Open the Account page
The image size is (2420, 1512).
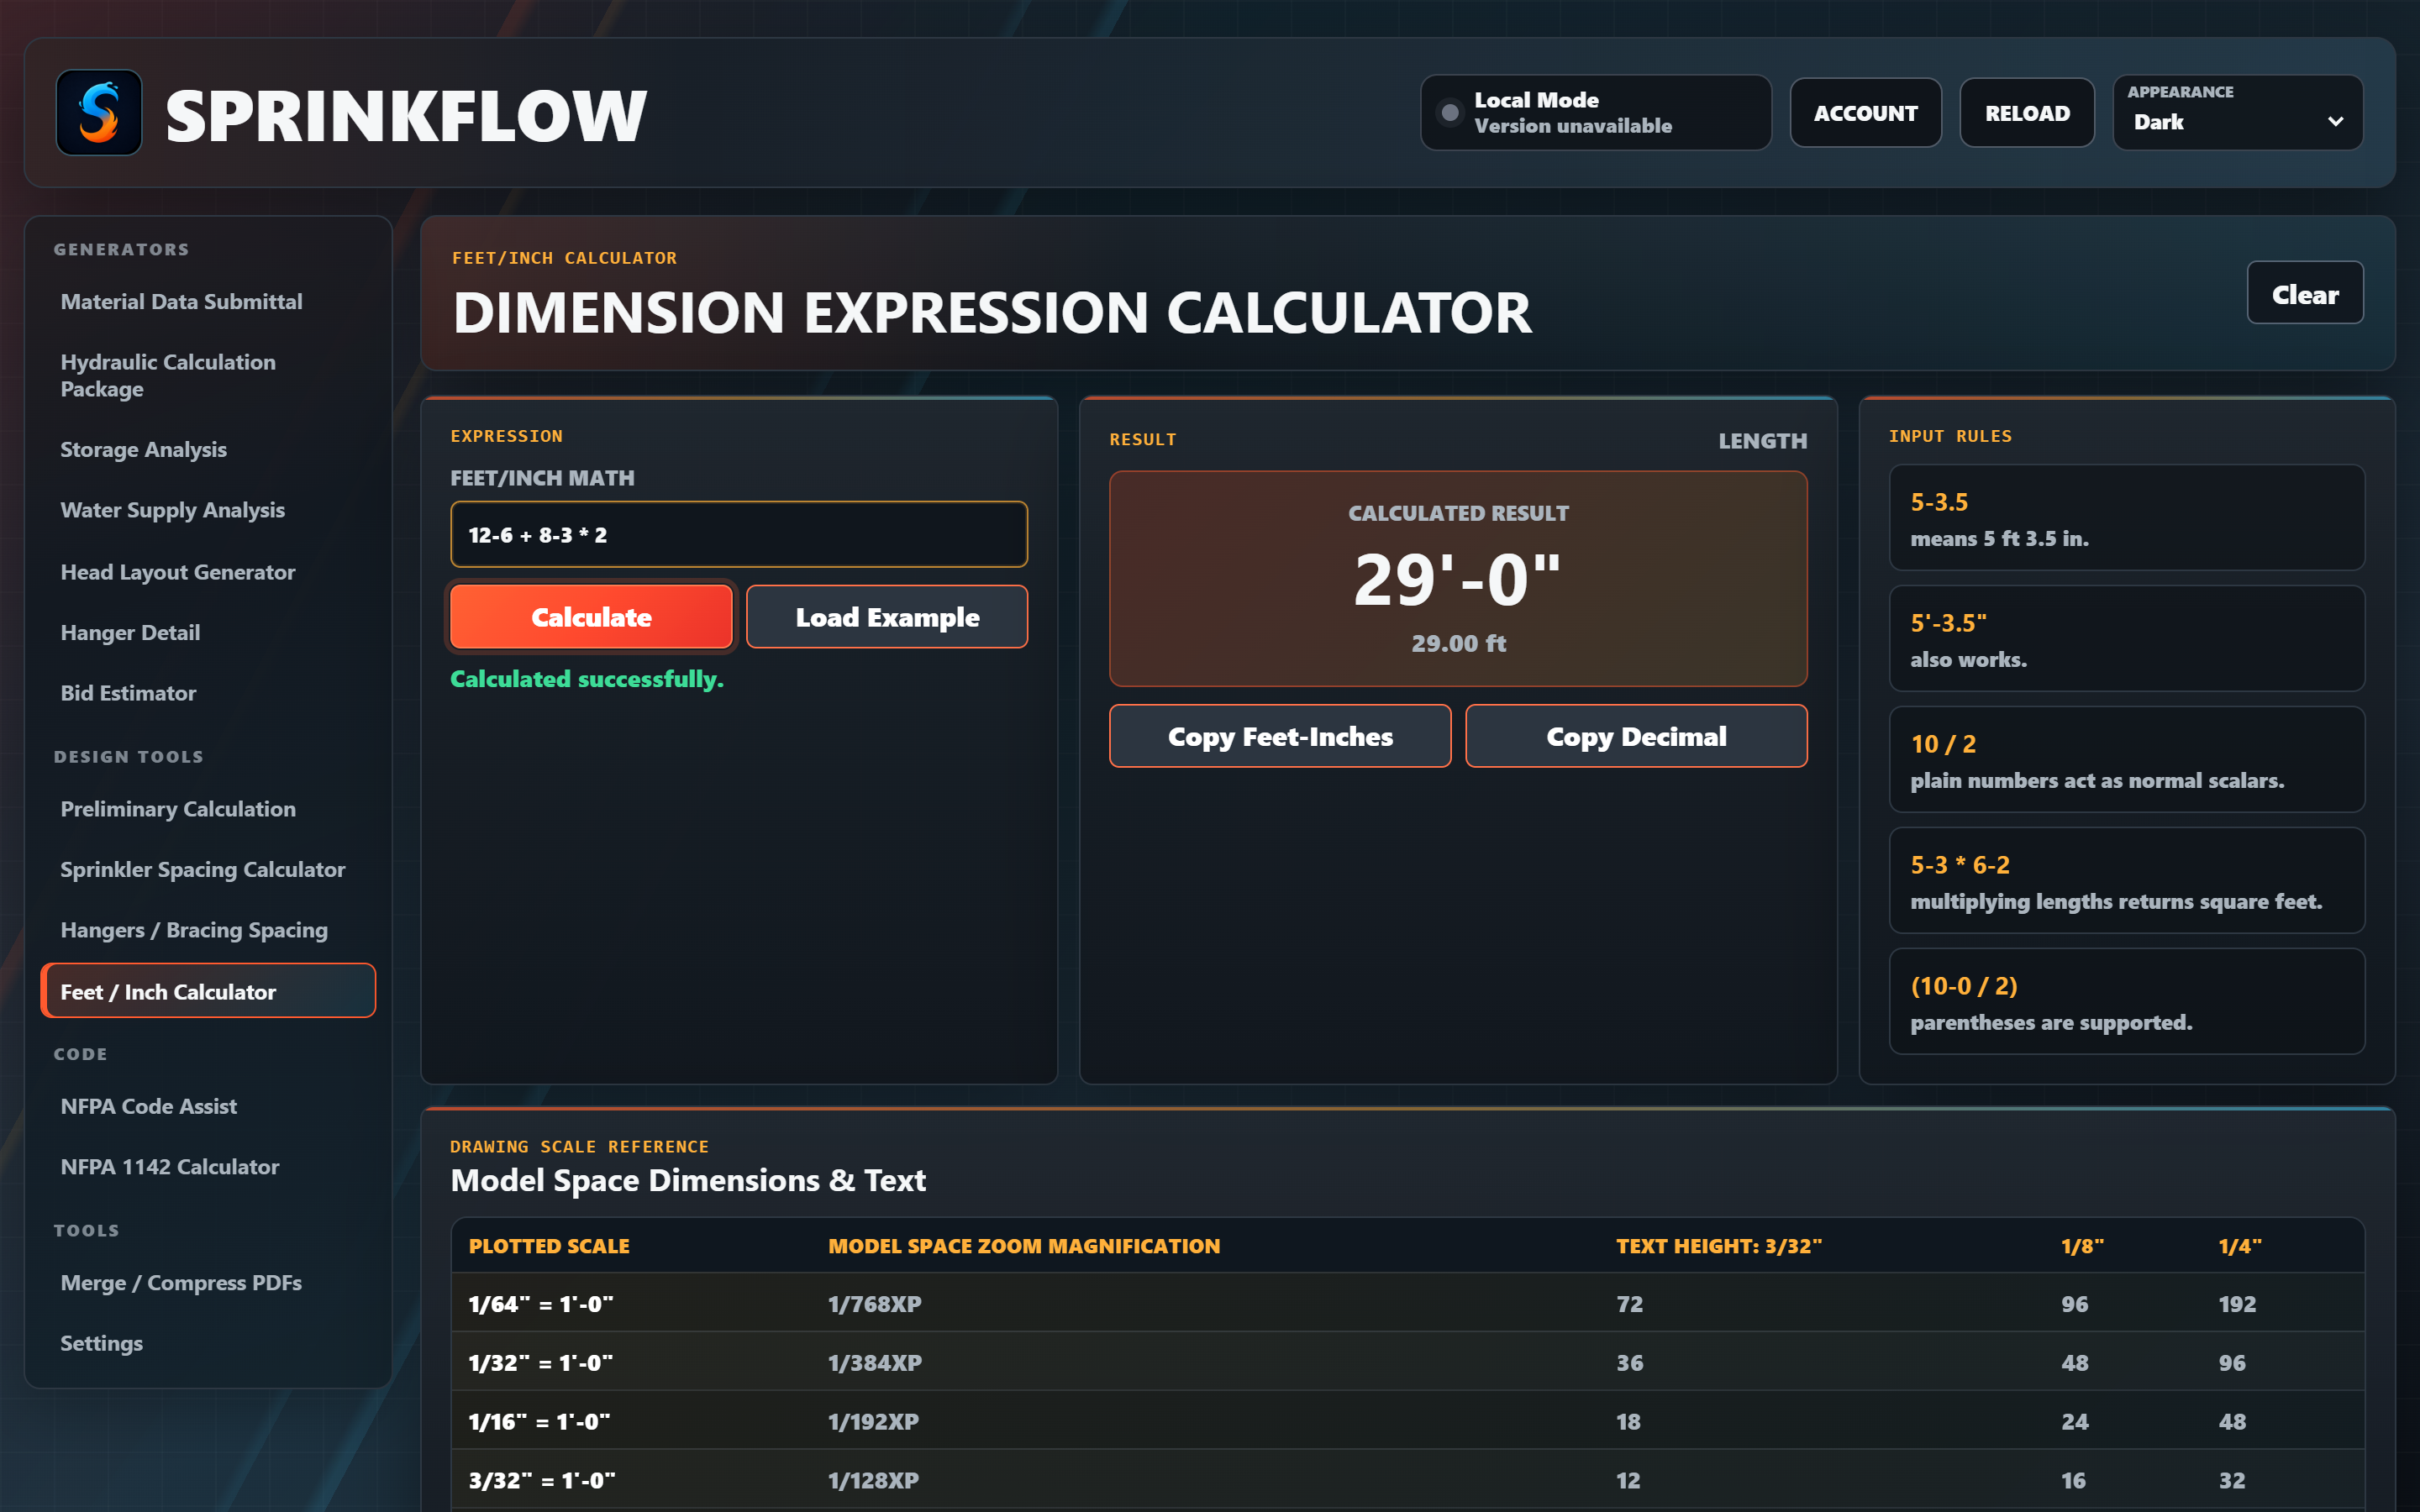point(1865,113)
